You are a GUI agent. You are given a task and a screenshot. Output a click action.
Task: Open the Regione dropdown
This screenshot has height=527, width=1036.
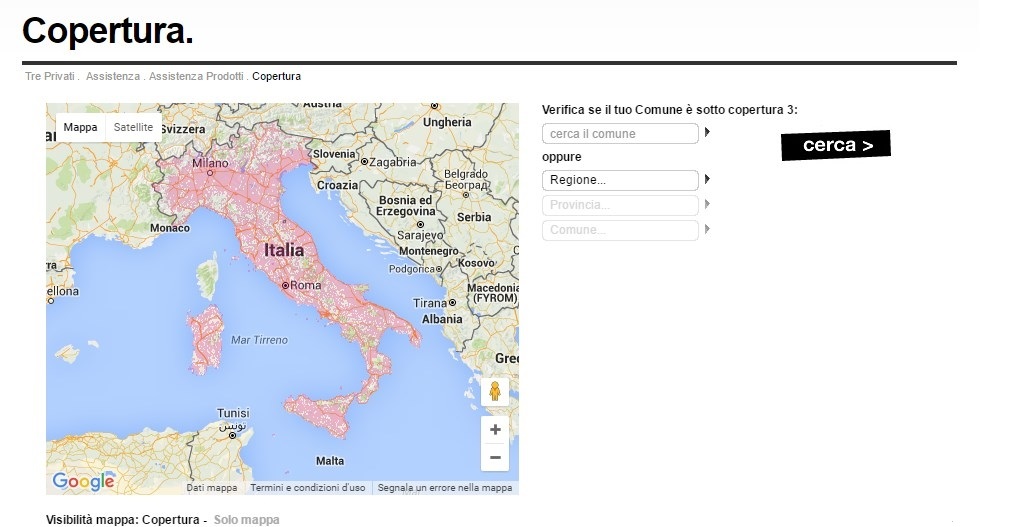pos(620,180)
